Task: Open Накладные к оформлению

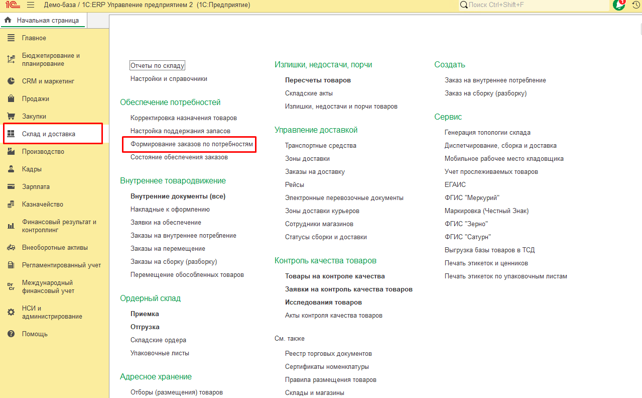Action: tap(170, 209)
